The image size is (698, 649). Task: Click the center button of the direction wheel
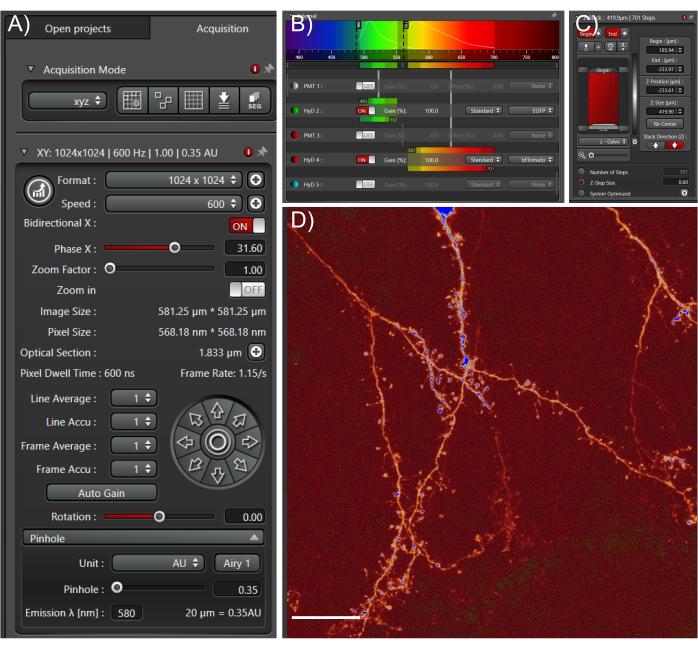(217, 441)
